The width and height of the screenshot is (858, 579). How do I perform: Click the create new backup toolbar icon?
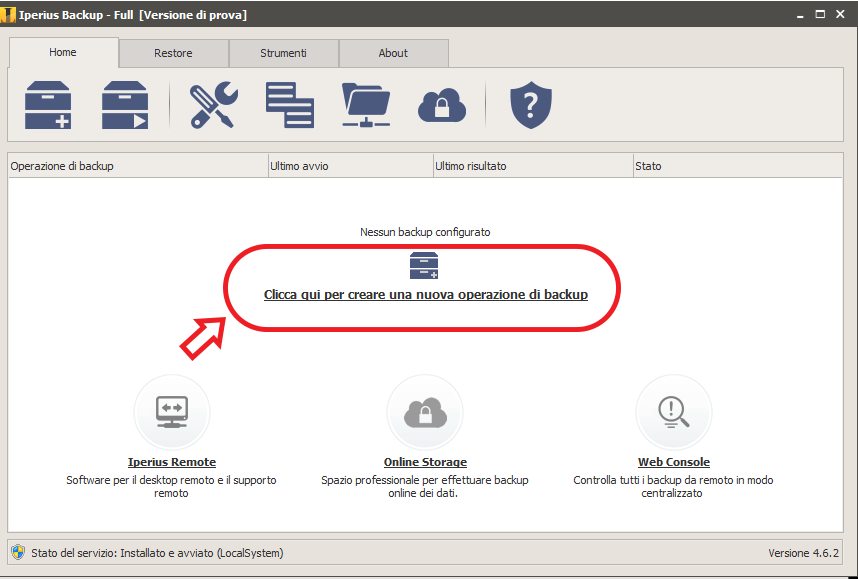coord(48,105)
